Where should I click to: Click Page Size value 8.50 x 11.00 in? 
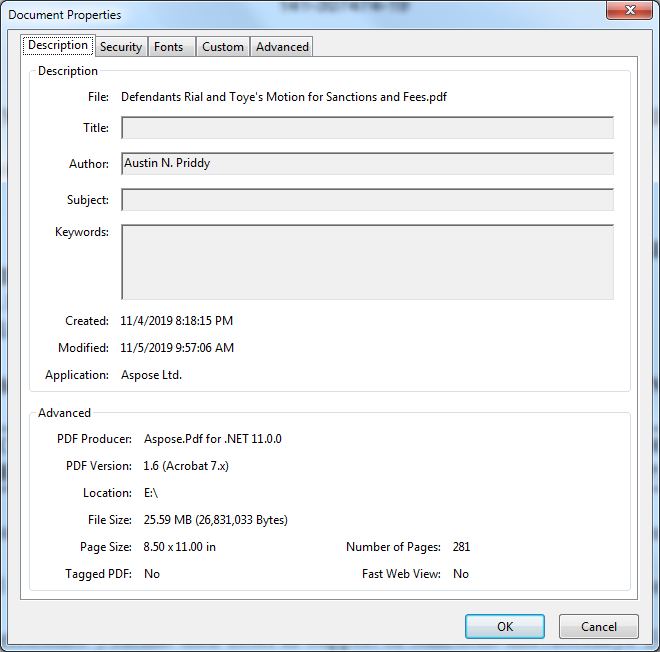[179, 547]
